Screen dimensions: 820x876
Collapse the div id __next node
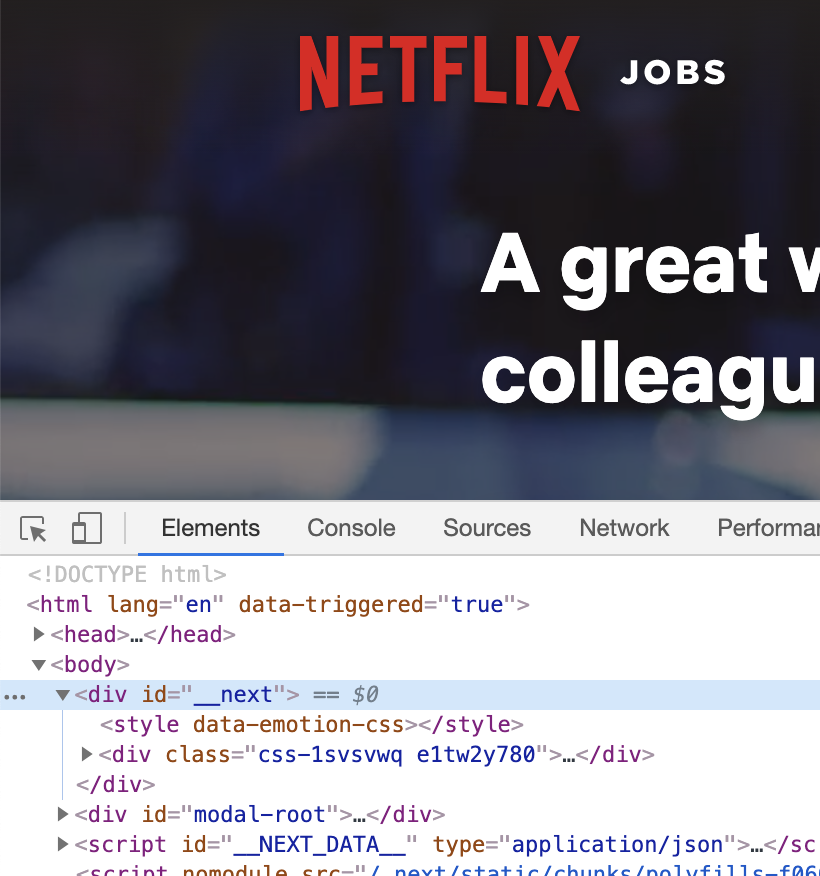click(x=63, y=695)
